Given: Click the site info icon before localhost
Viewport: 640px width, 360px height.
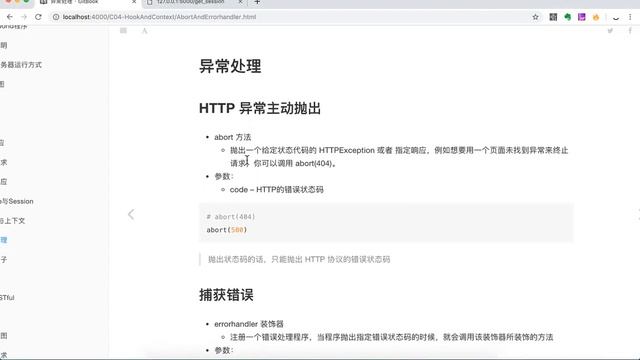Looking at the screenshot, I should tap(56, 17).
